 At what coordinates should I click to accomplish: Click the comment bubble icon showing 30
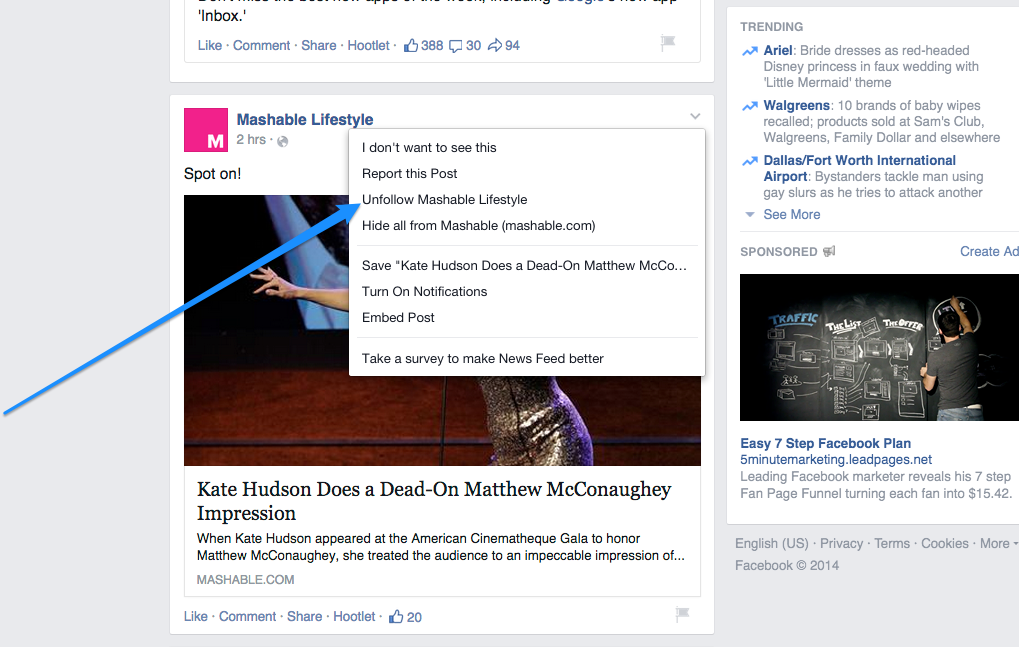click(x=456, y=46)
